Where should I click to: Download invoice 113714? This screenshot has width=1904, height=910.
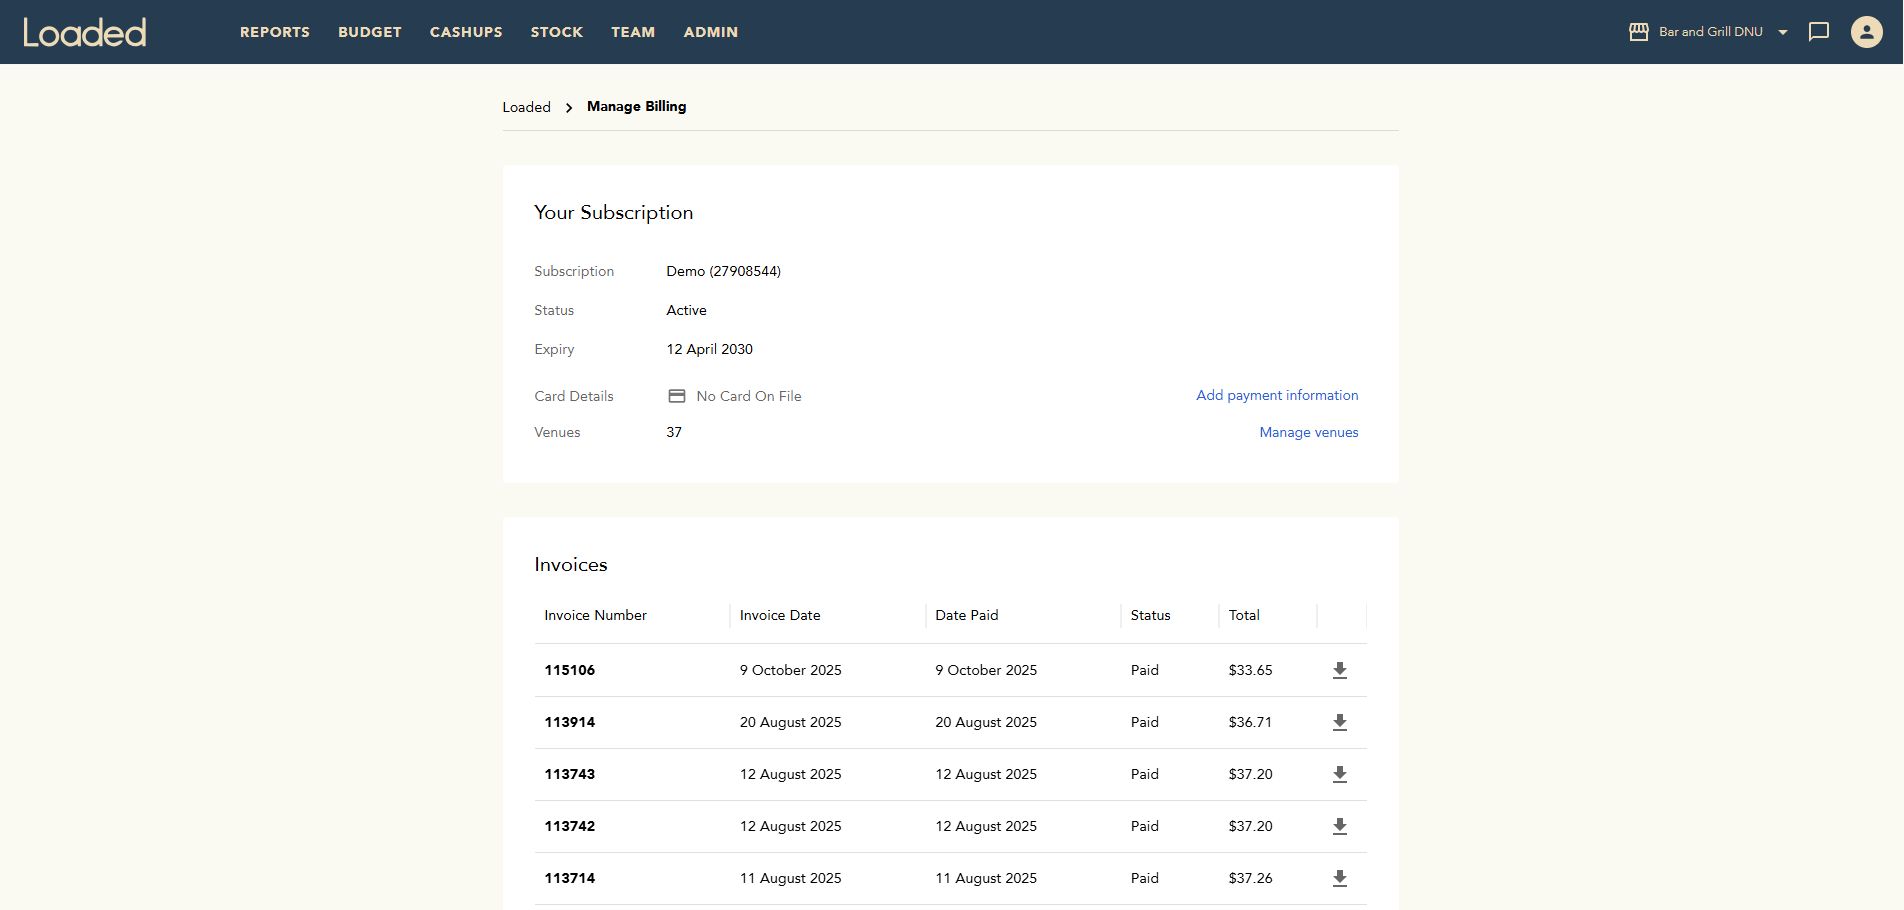[1340, 878]
